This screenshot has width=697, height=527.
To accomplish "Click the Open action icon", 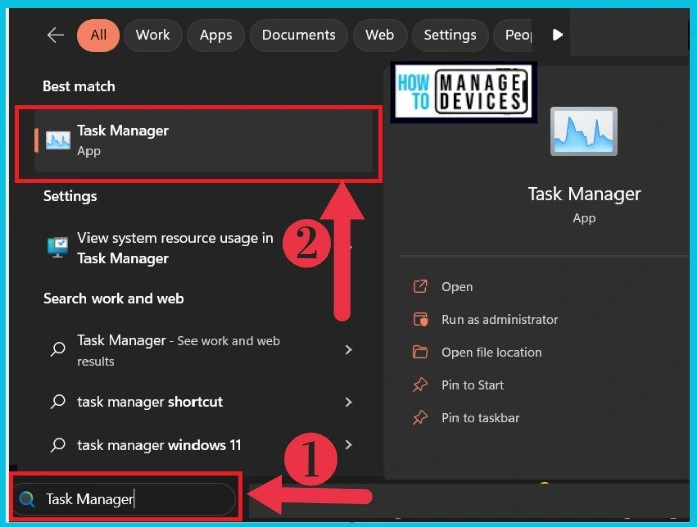I will coord(421,287).
